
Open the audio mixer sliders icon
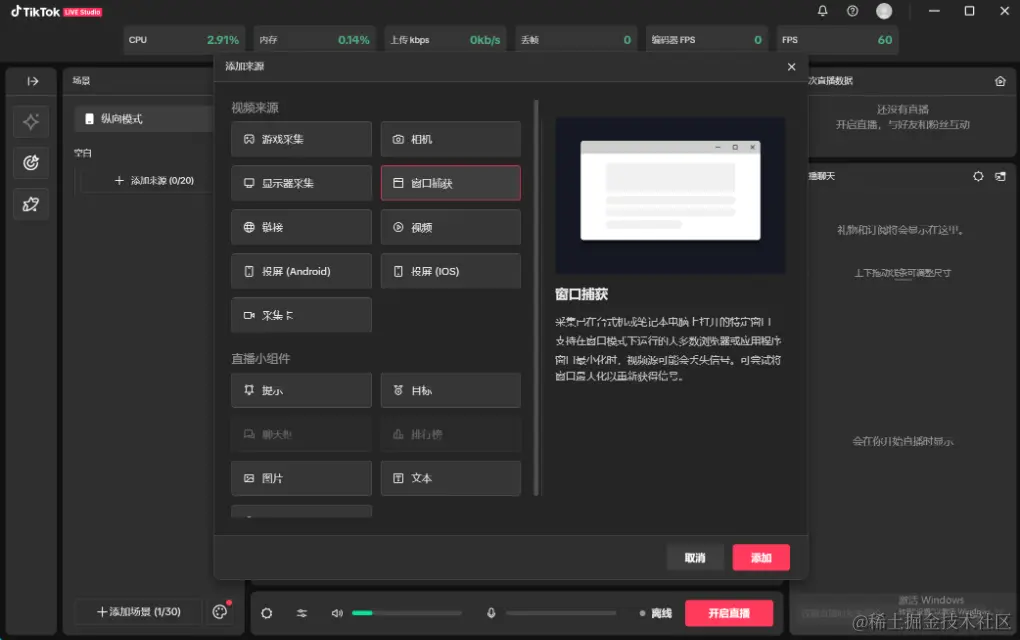[302, 613]
